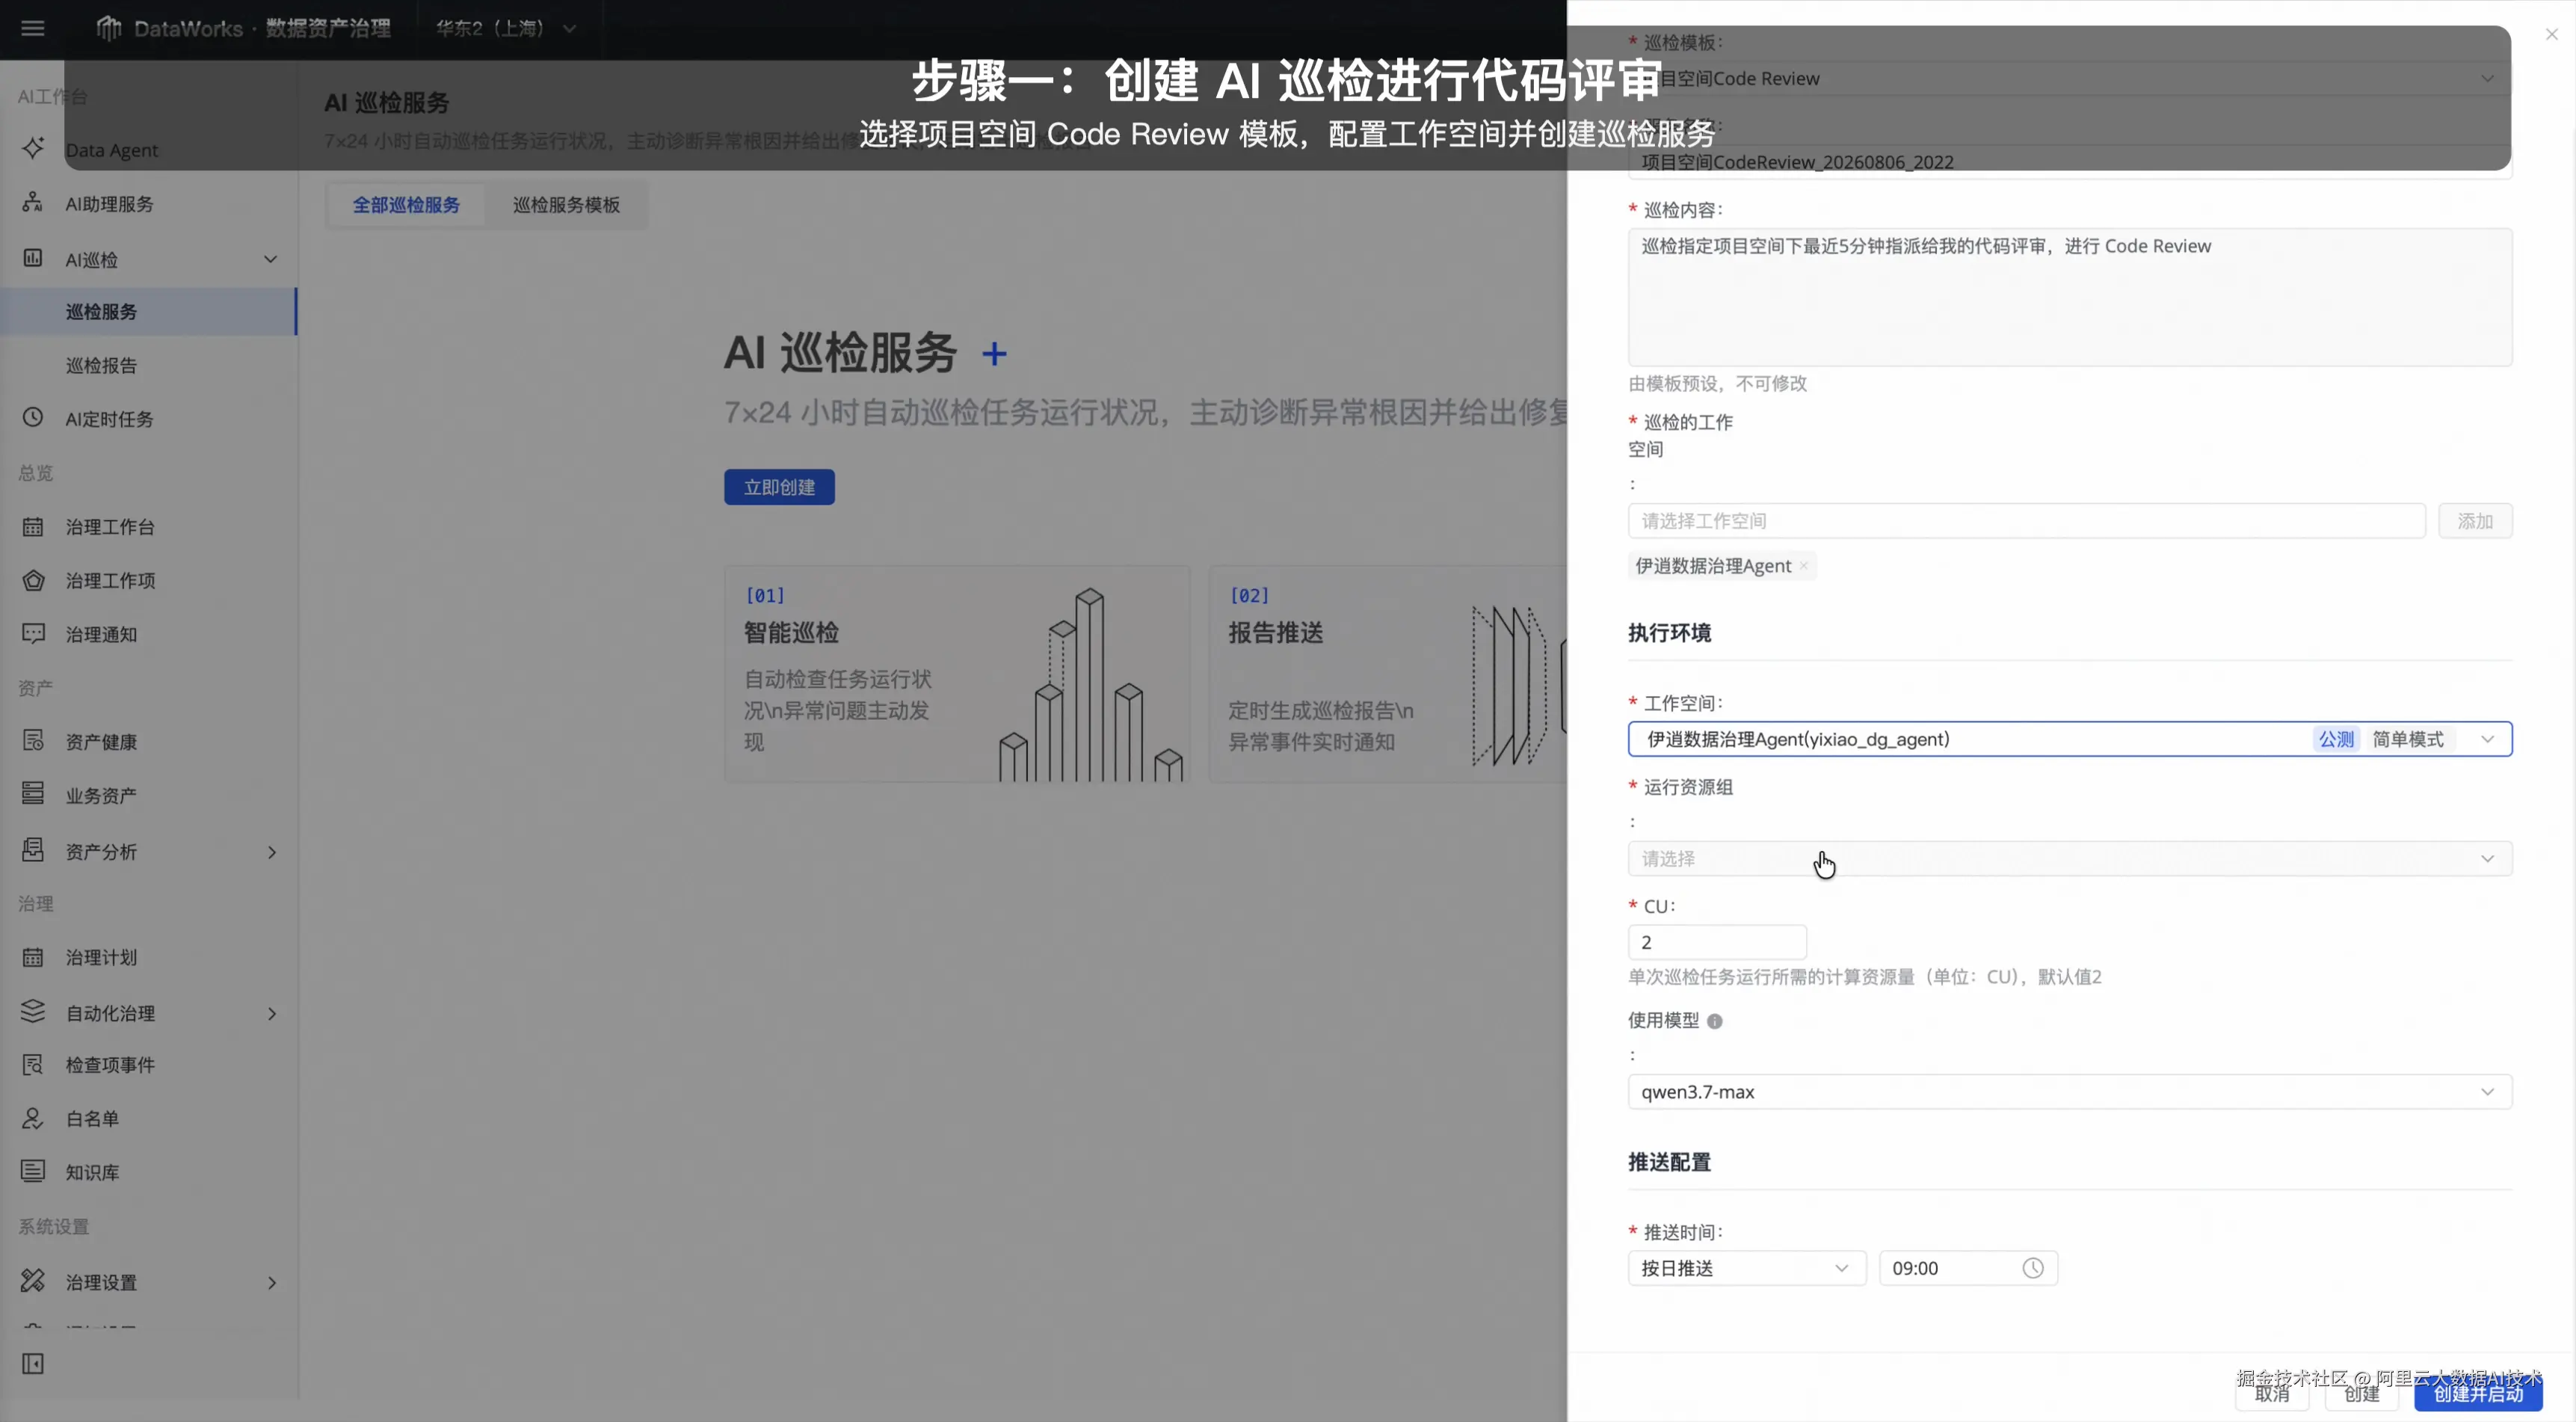Click the AI助理服务 sidebar icon

33,202
